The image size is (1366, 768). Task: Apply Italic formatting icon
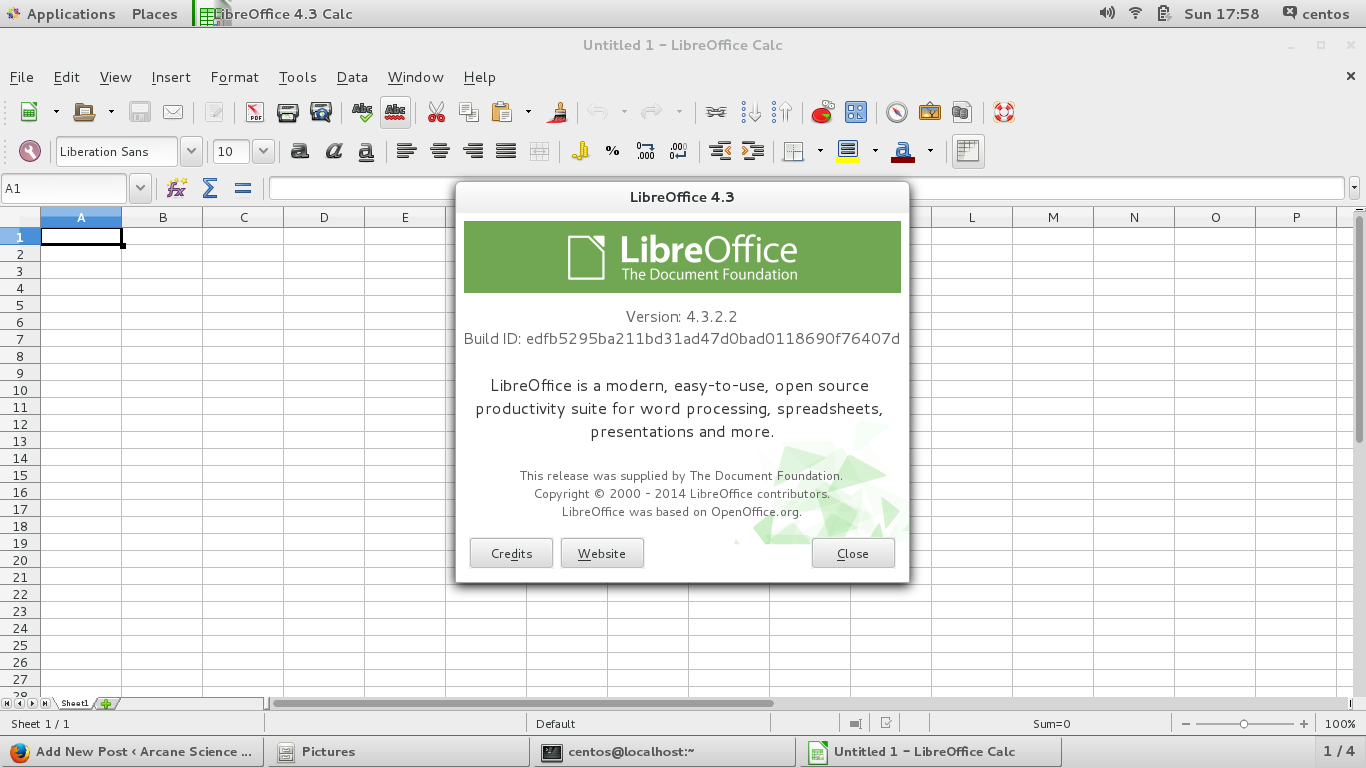[333, 151]
